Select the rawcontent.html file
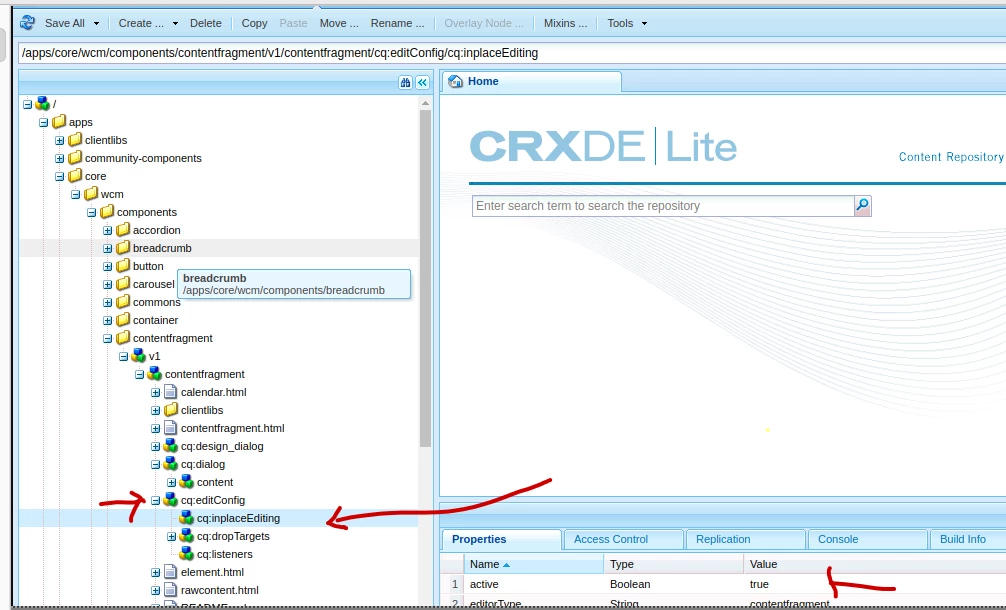This screenshot has height=610, width=1006. tap(219, 590)
